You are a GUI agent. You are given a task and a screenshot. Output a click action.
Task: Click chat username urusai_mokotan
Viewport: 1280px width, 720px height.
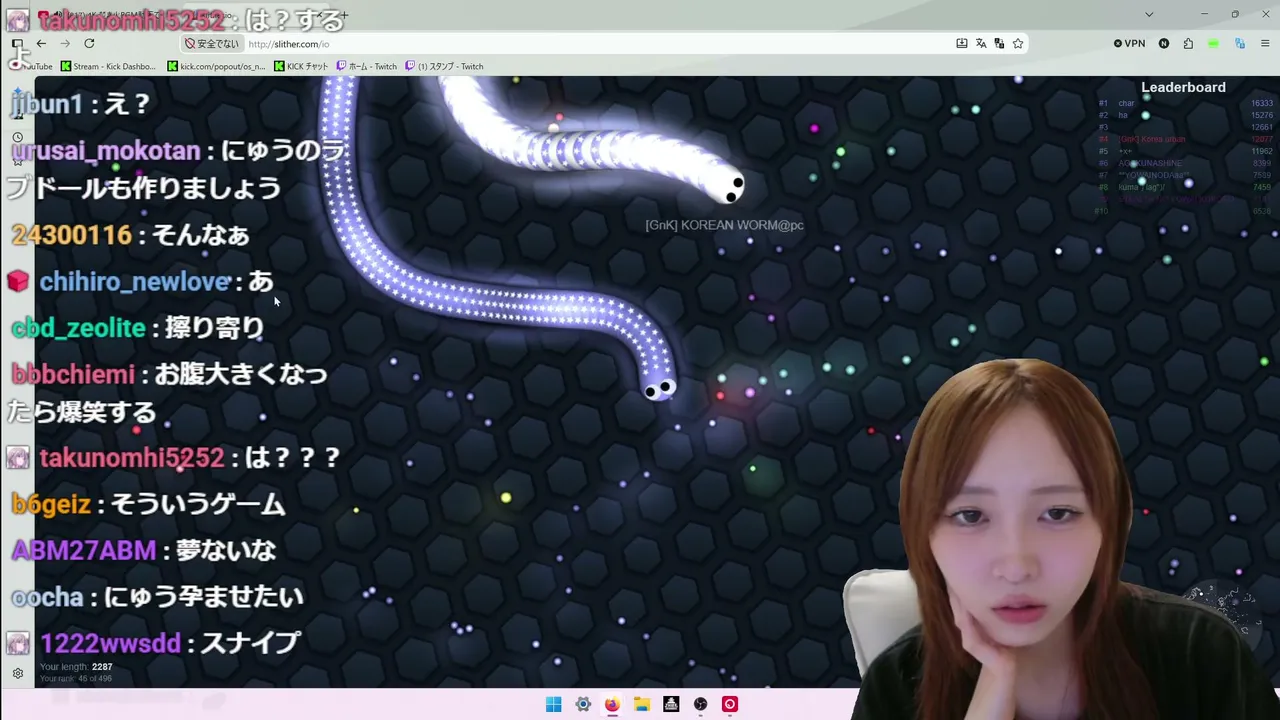pyautogui.click(x=104, y=151)
